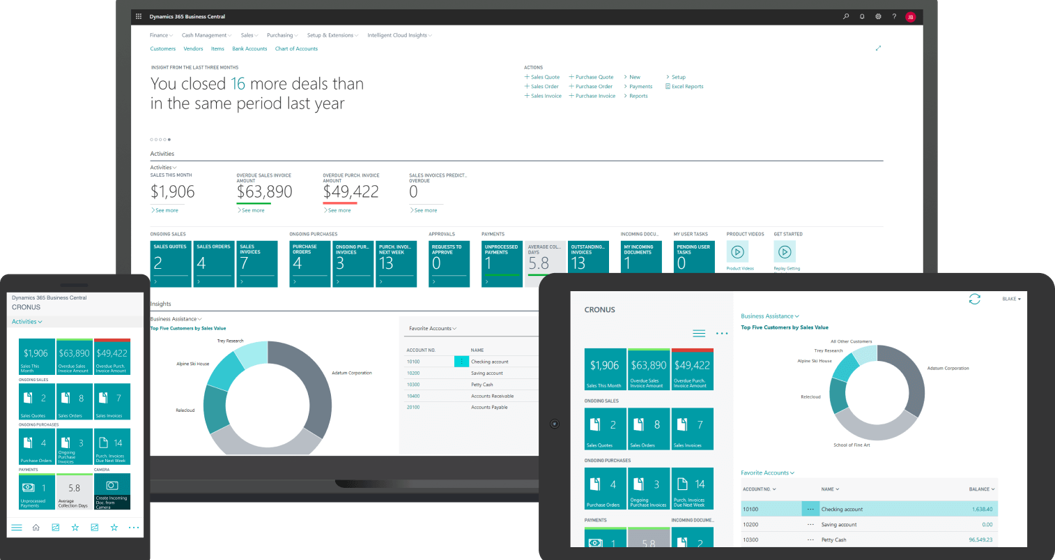
Task: Tap the home icon on phone bottom bar
Action: [36, 528]
